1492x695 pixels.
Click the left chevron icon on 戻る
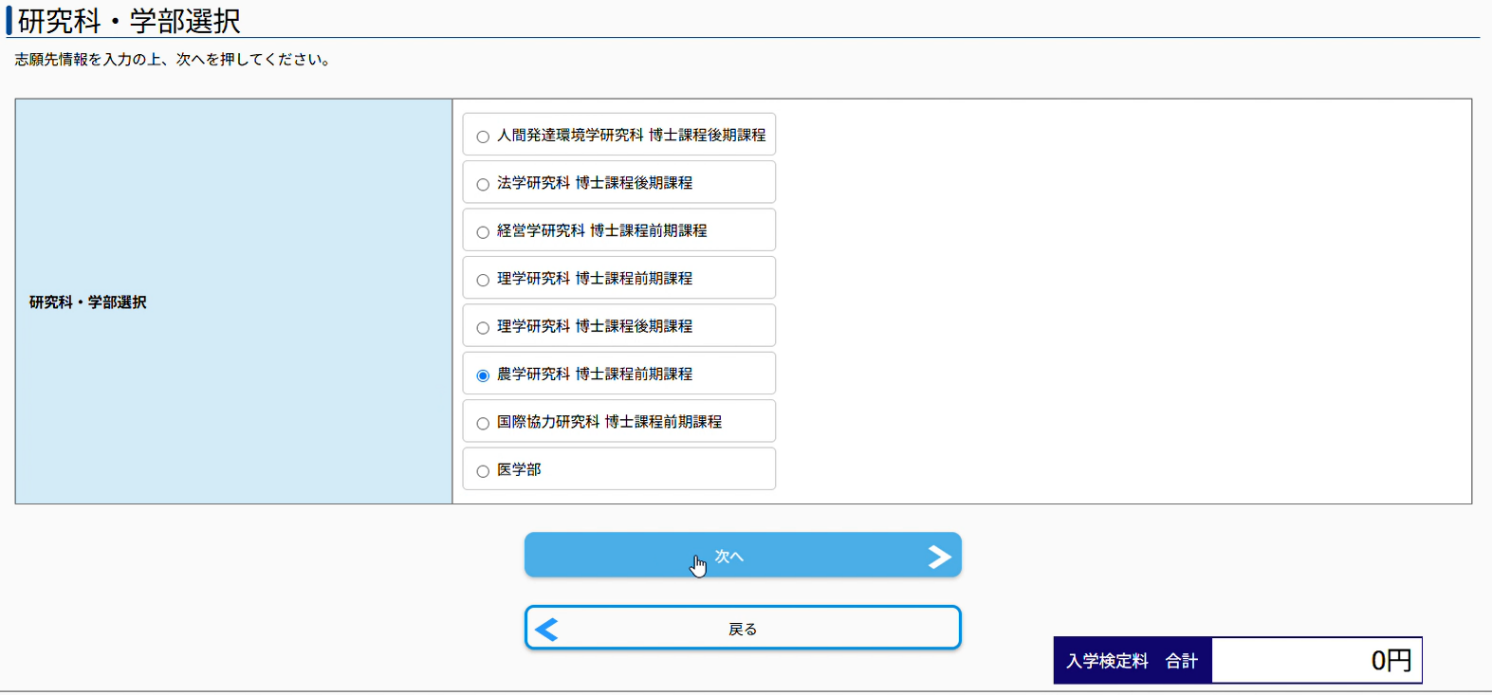click(547, 629)
